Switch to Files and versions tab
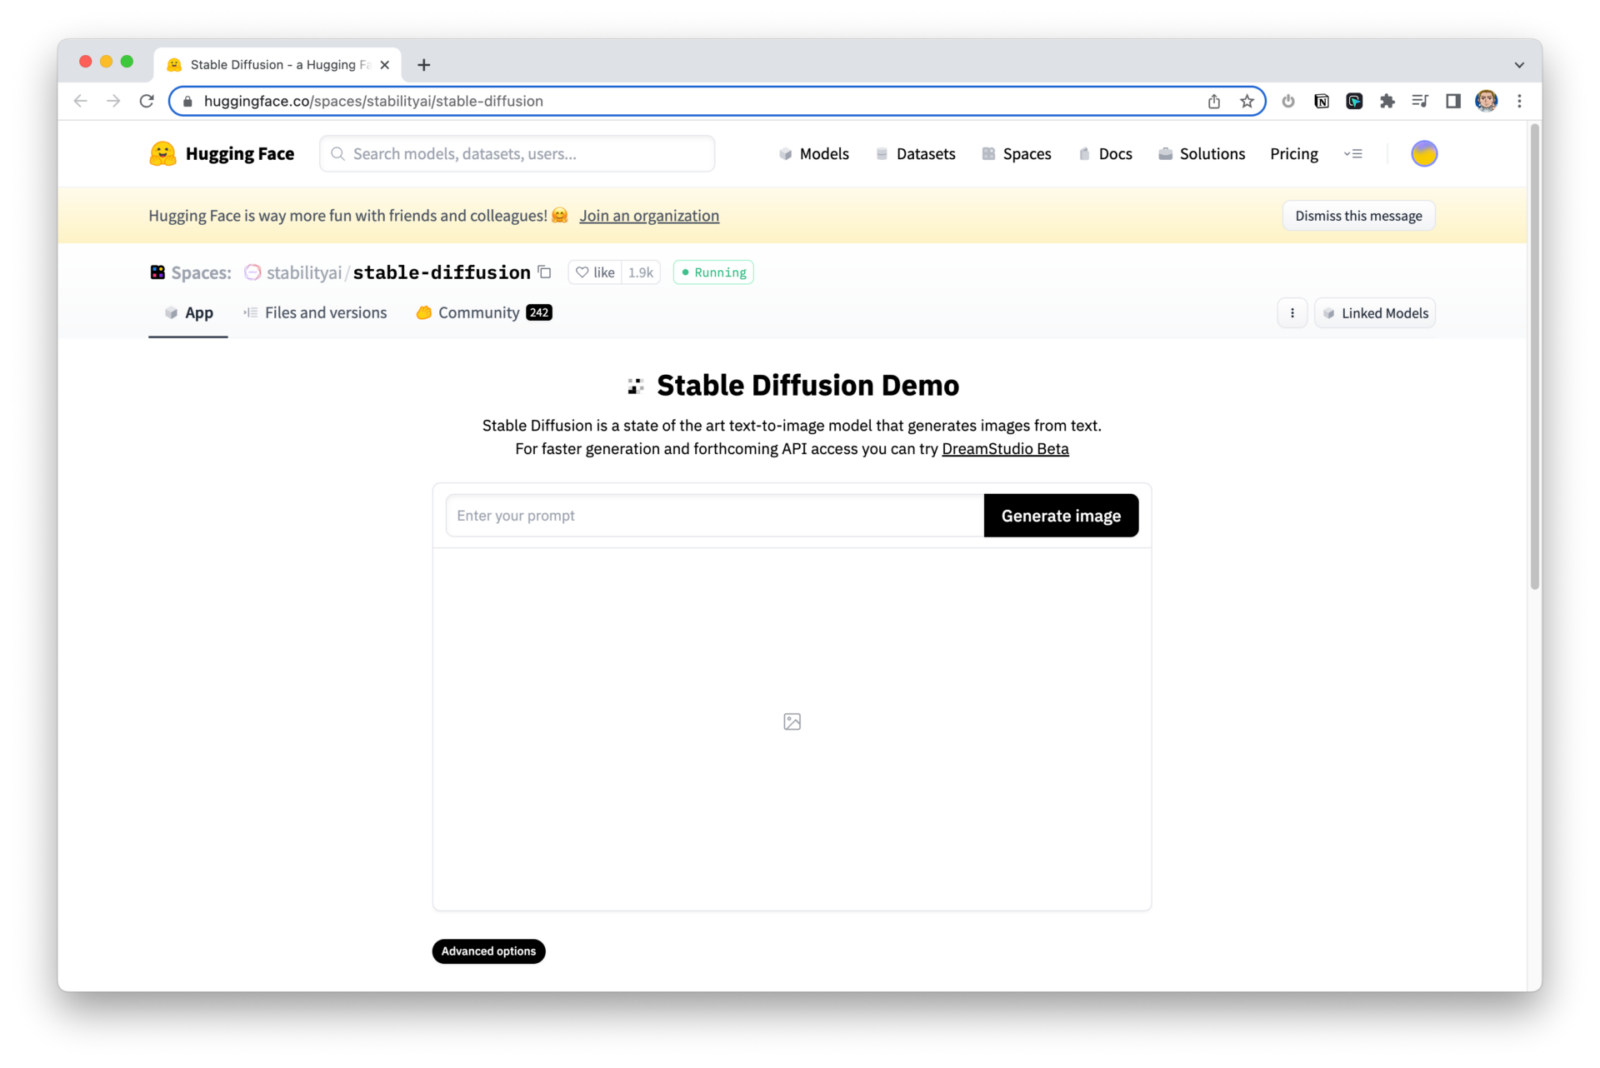Image resolution: width=1600 pixels, height=1068 pixels. [315, 313]
